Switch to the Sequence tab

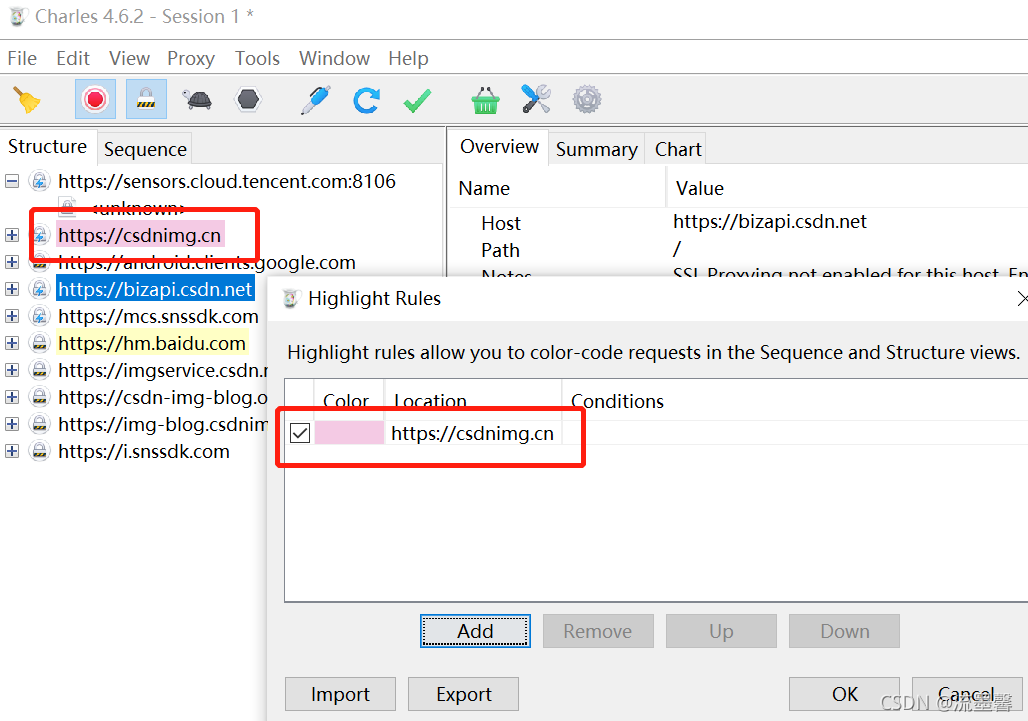coord(145,149)
